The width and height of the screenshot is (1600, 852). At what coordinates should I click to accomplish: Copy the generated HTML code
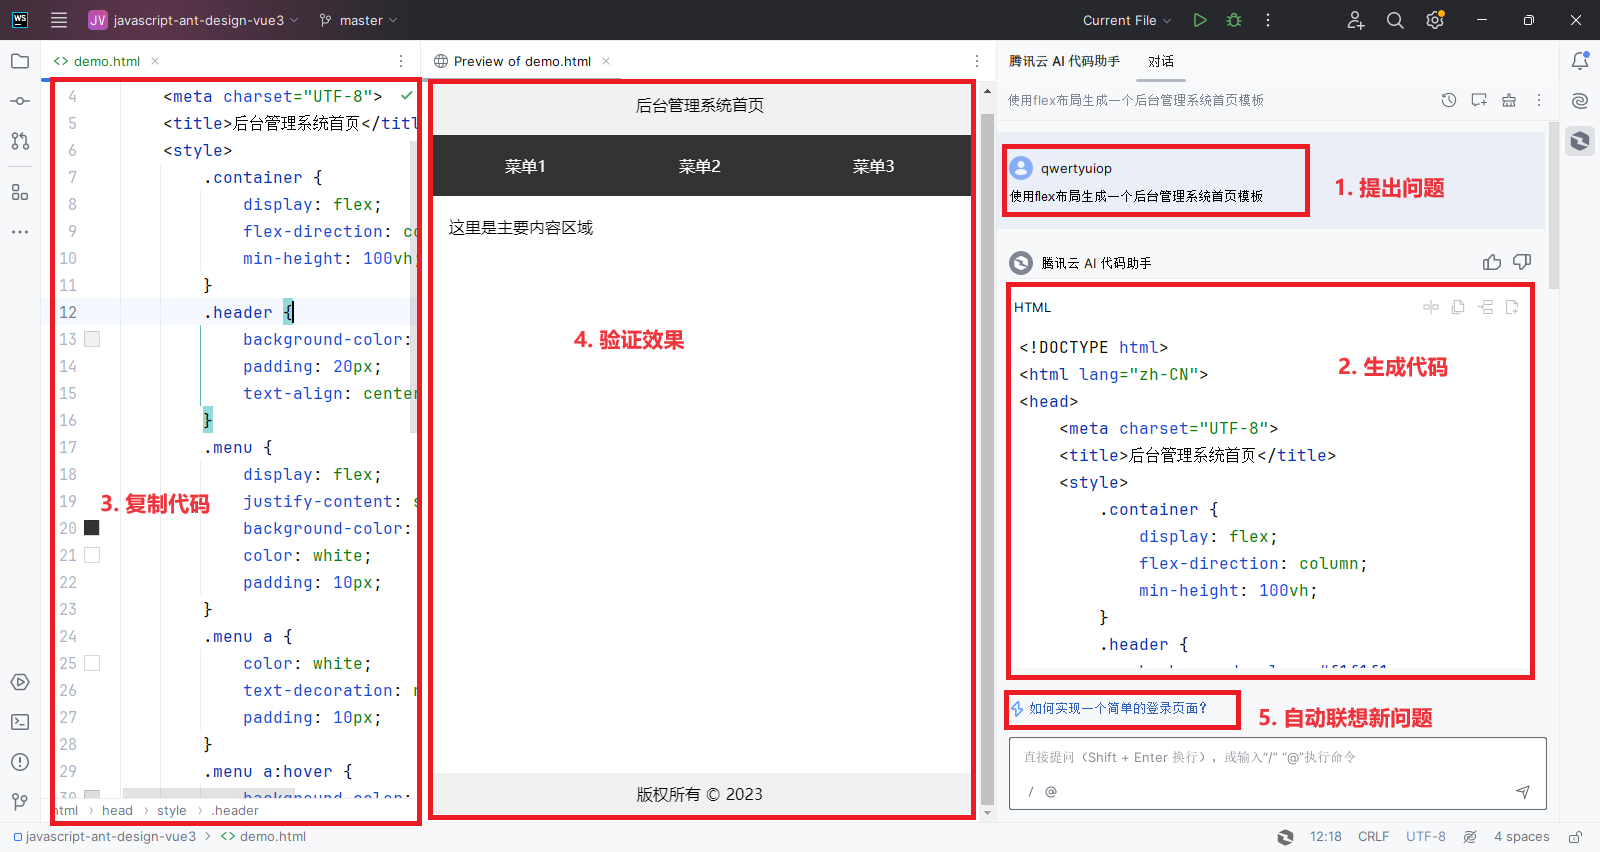click(x=1458, y=307)
